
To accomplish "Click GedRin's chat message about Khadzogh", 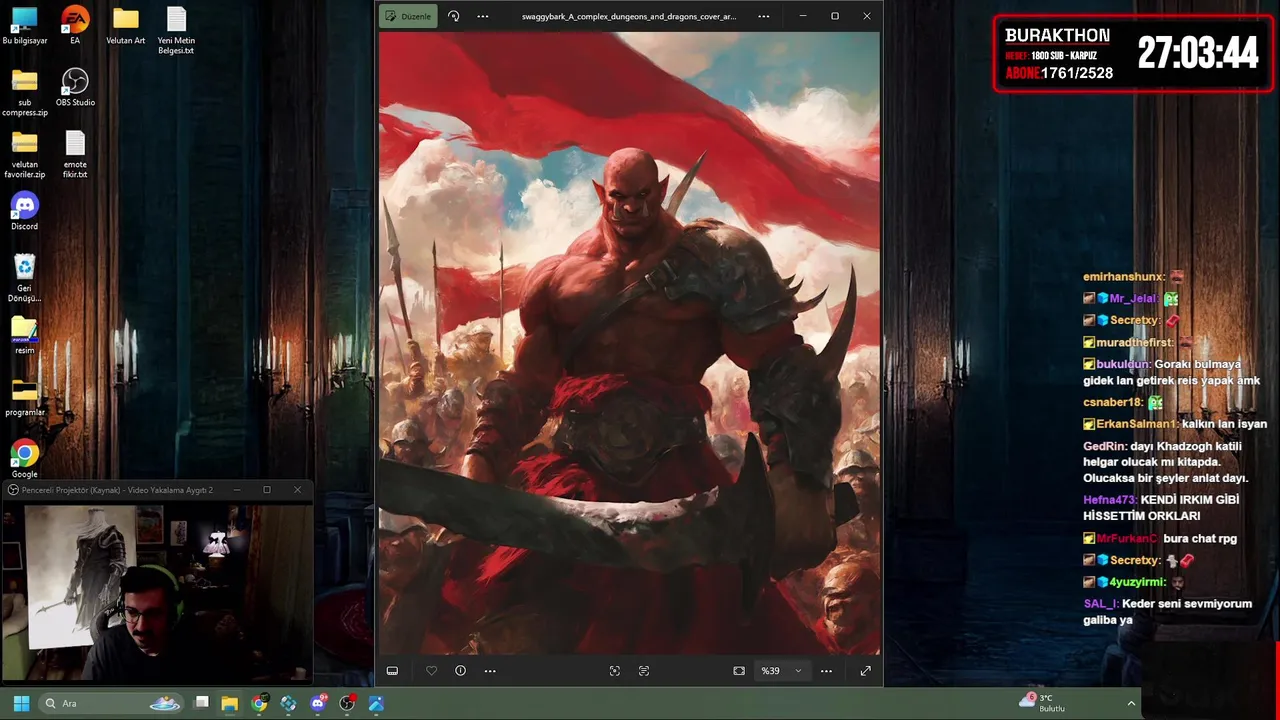I will click(1166, 462).
